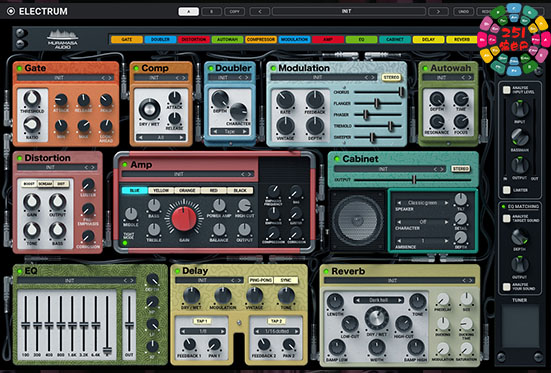Enable the Analyse Input Level checkbox

click(x=506, y=90)
